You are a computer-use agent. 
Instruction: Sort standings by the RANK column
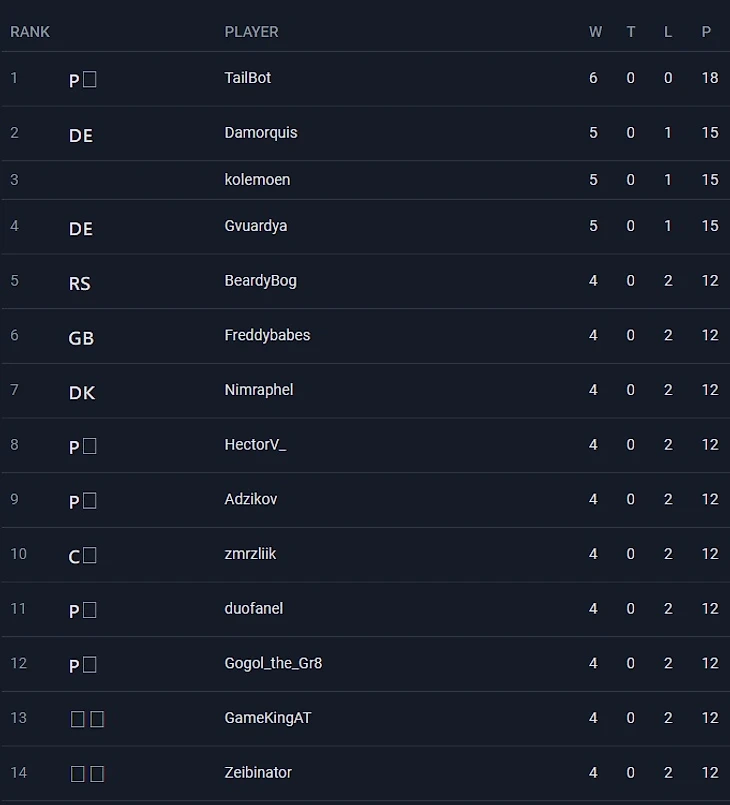point(30,32)
